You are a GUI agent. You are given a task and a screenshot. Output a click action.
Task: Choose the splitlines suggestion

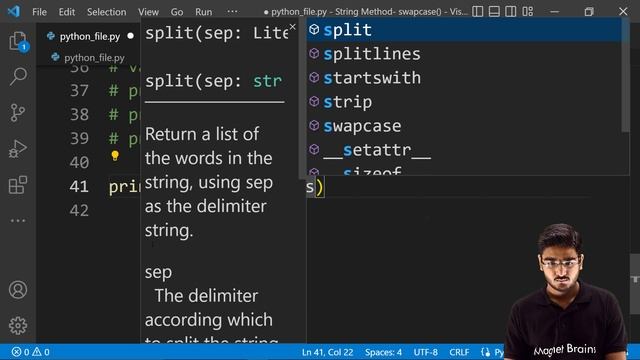(x=464, y=54)
